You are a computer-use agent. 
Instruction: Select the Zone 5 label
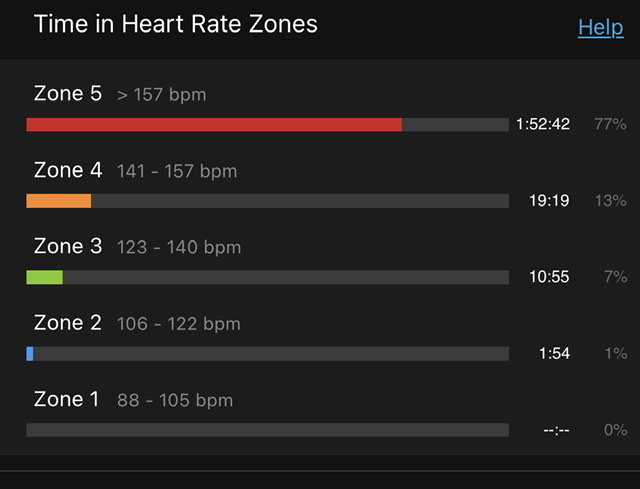point(68,93)
